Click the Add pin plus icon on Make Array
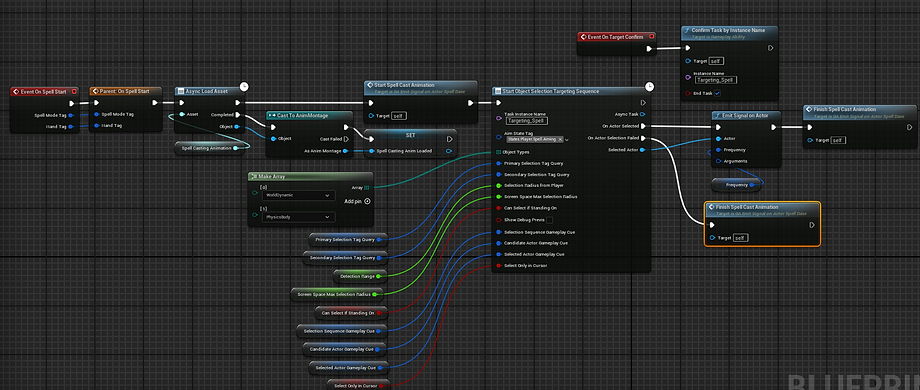920x390 pixels. click(x=367, y=201)
